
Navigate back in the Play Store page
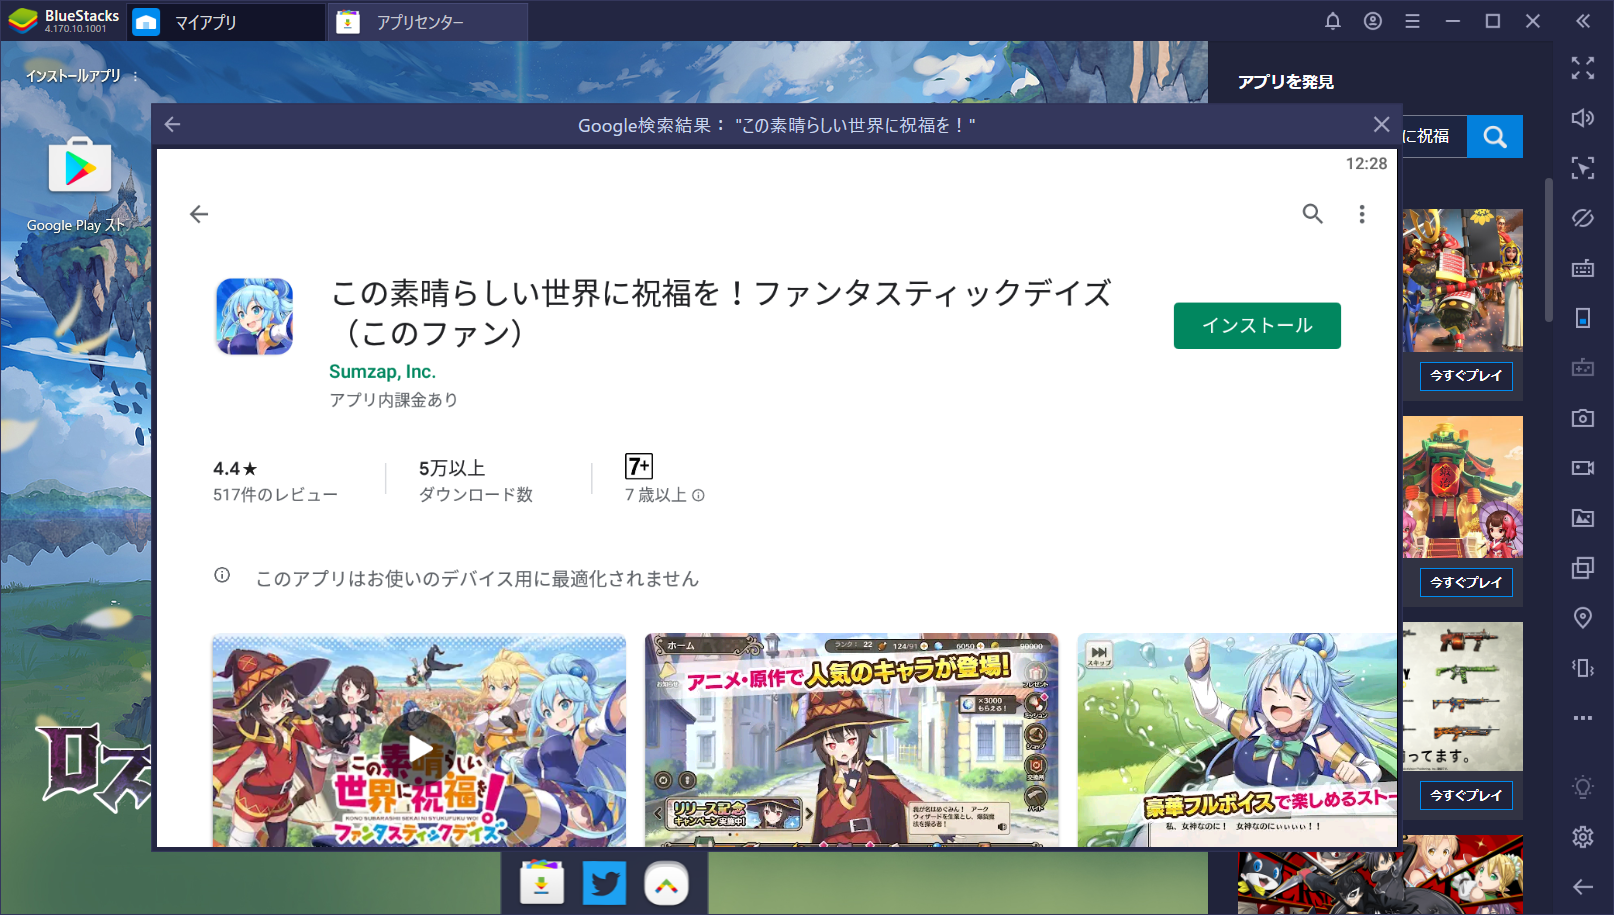click(x=199, y=214)
